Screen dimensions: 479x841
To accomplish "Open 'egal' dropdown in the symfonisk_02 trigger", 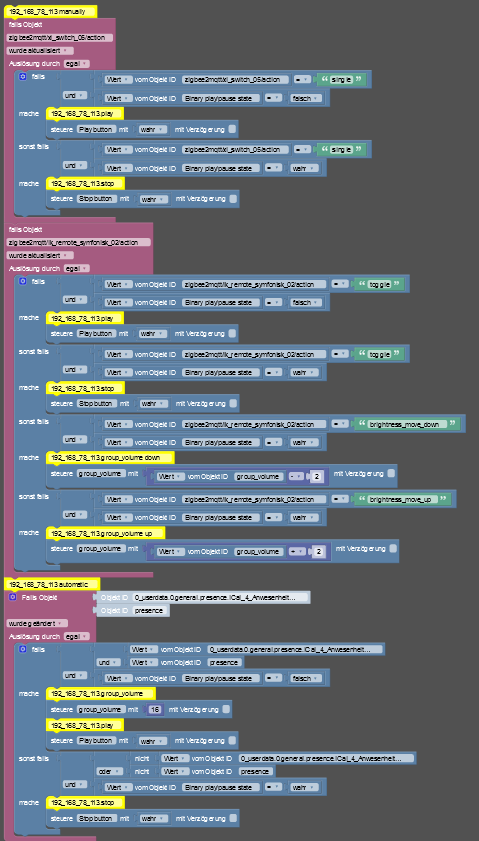I will 76,268.
